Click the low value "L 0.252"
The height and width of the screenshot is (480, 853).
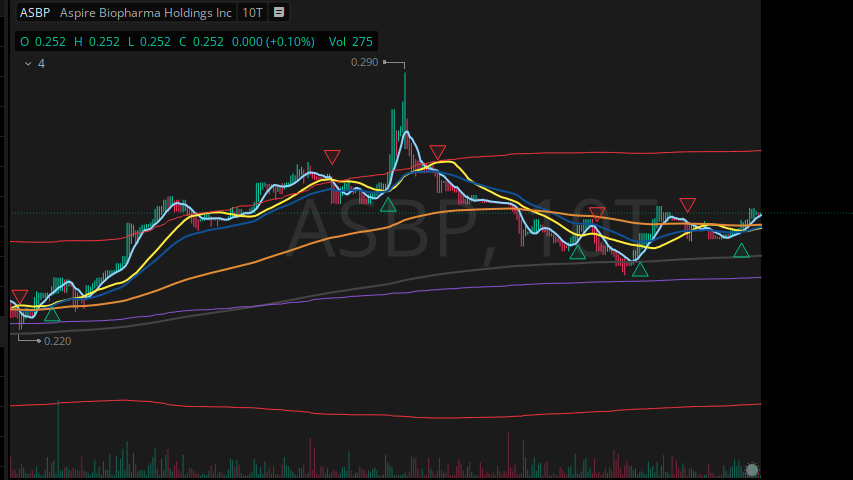pyautogui.click(x=149, y=42)
